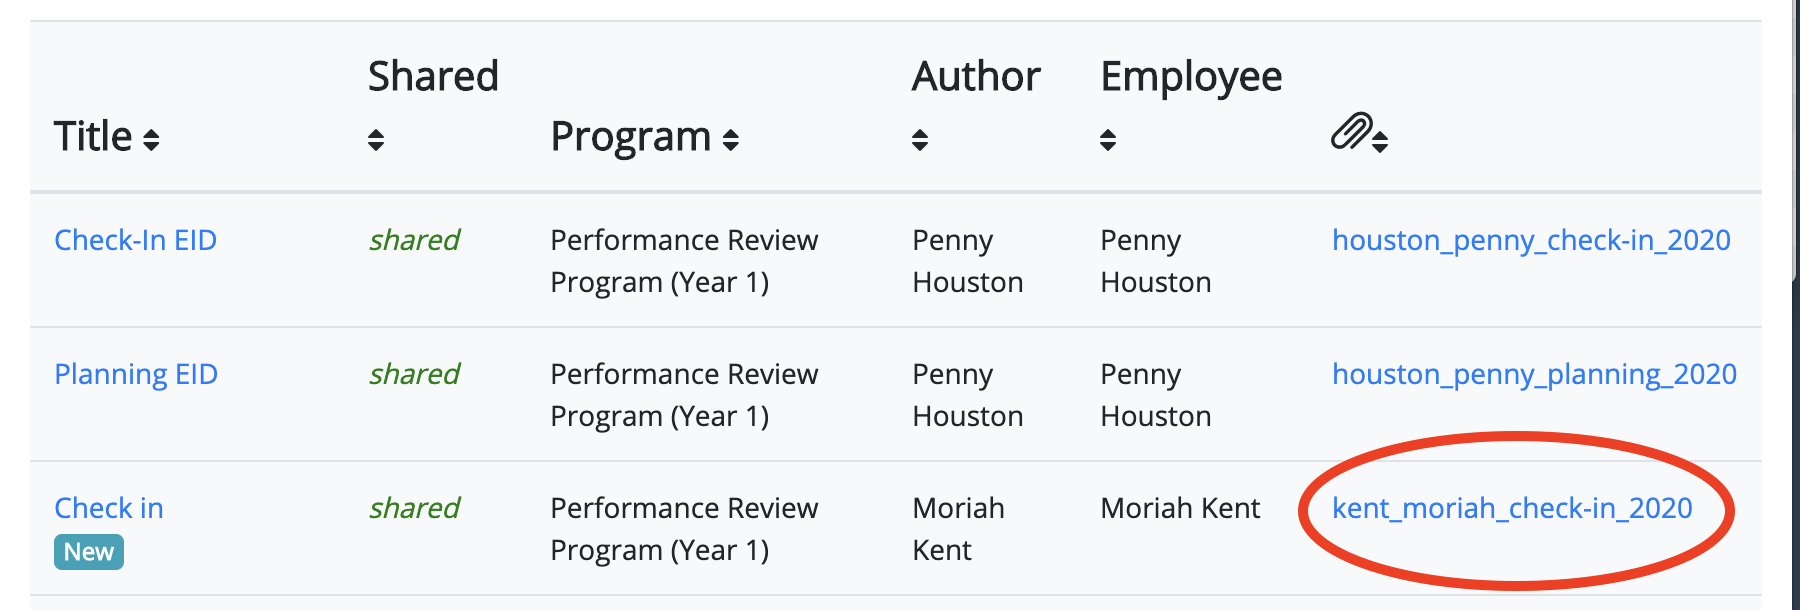Open houston_penny_planning_2020 attachment
Viewport: 1800px width, 610px height.
point(1534,374)
